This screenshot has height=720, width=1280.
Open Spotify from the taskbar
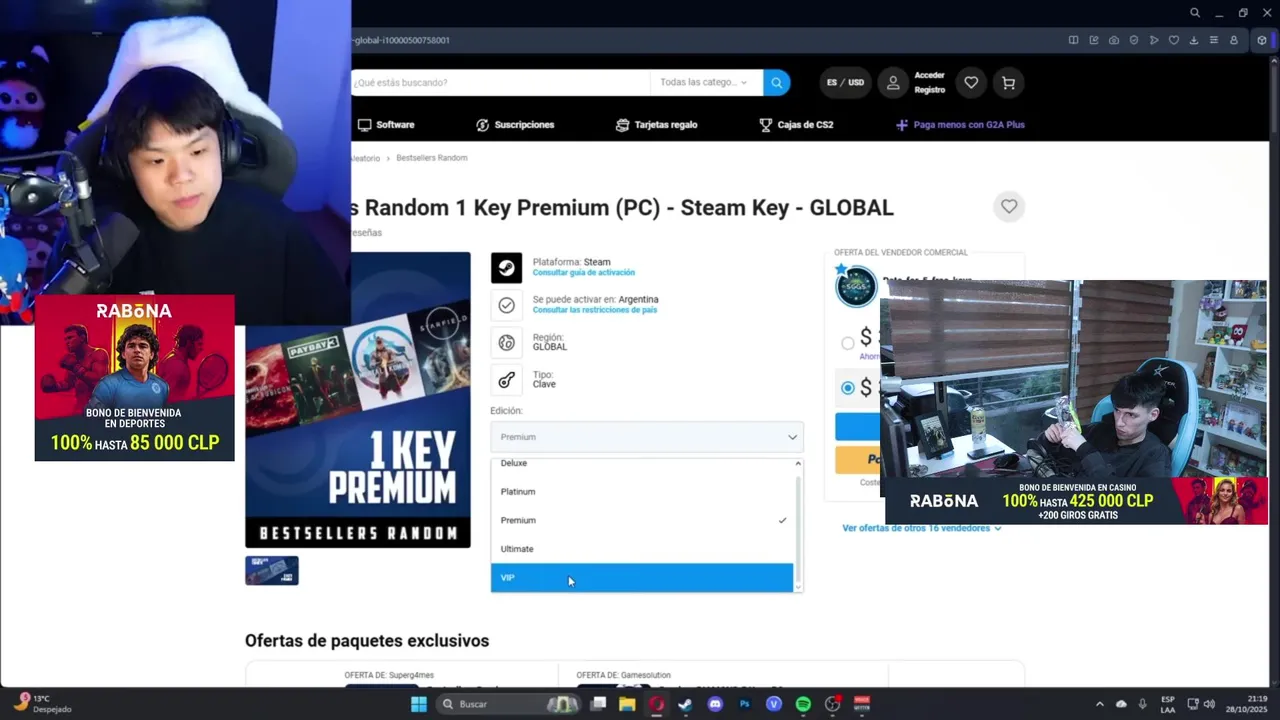coord(803,704)
